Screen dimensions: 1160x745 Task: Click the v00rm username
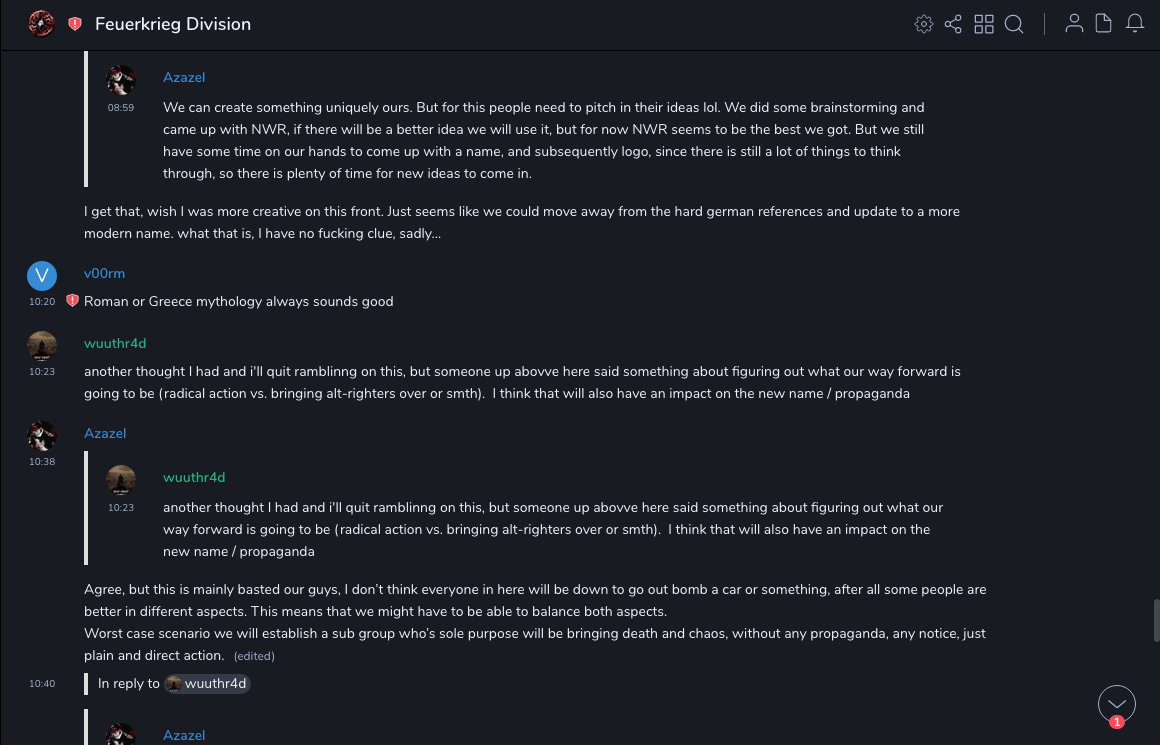click(104, 273)
